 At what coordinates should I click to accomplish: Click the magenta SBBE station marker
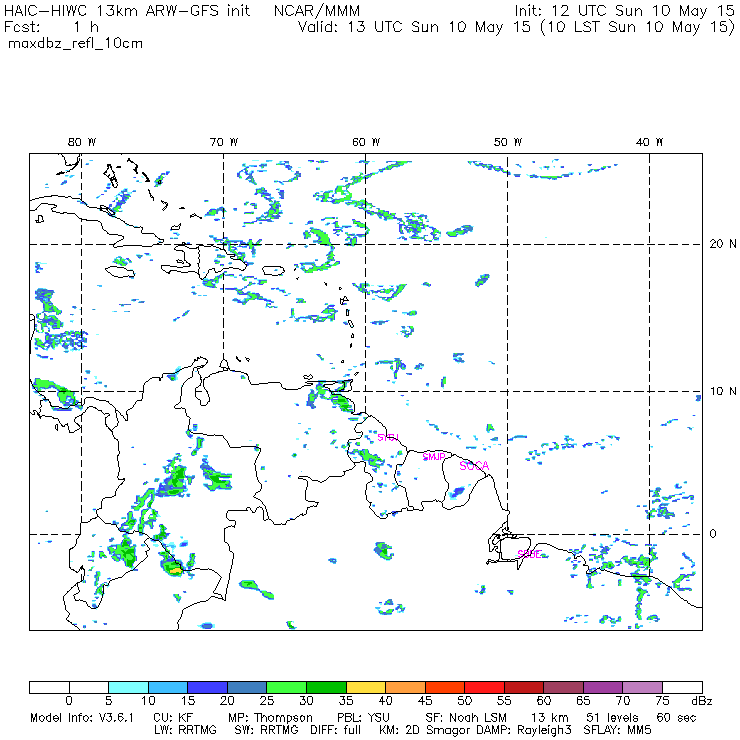click(529, 555)
